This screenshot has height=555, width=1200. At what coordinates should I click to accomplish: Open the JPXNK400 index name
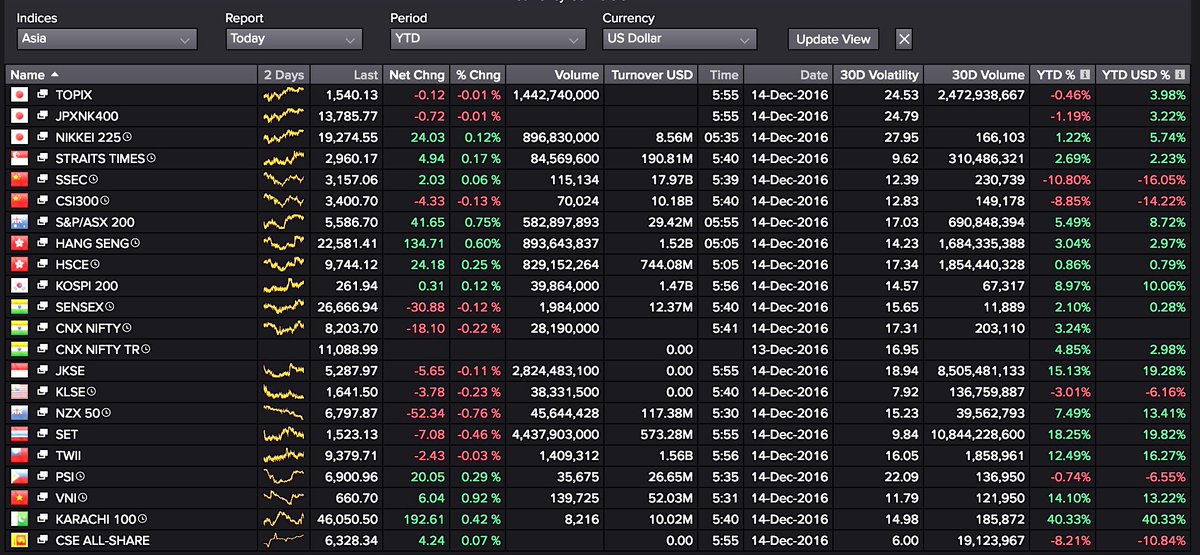[x=87, y=116]
